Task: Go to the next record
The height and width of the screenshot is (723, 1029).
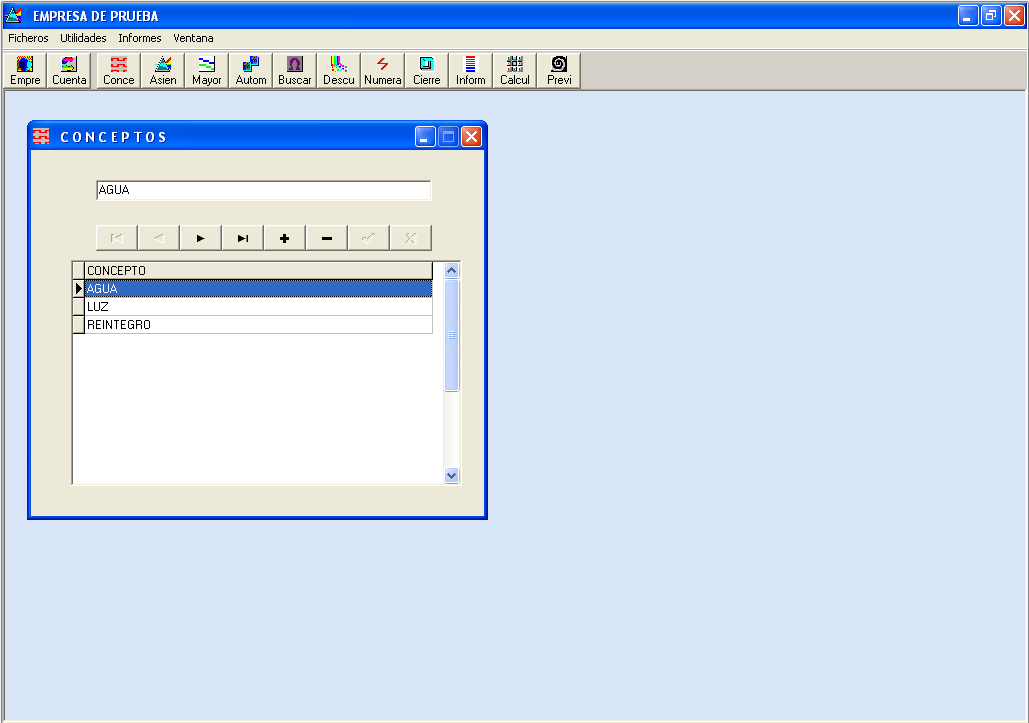Action: [x=201, y=238]
